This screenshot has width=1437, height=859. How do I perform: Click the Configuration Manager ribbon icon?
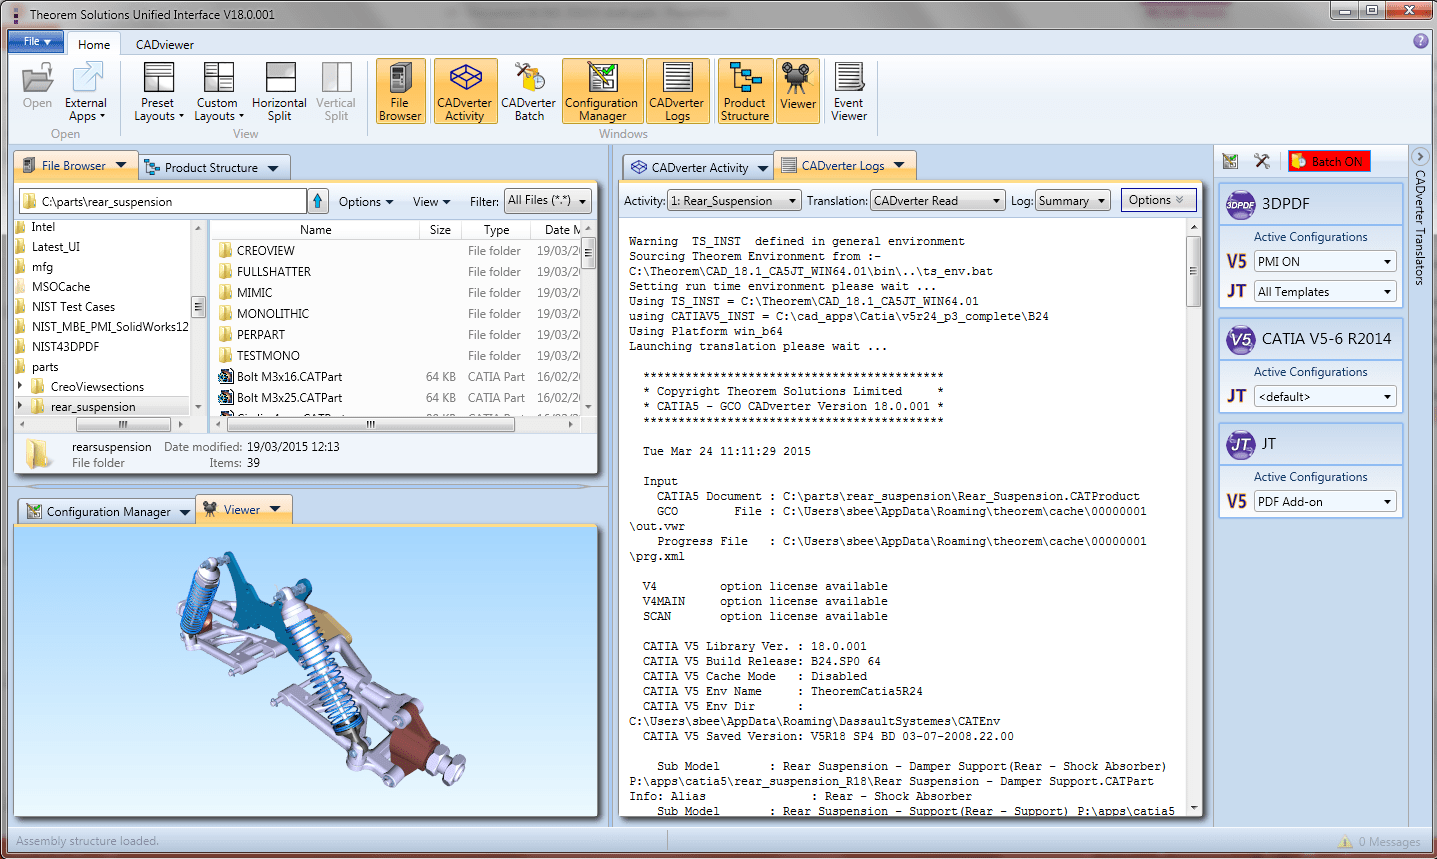pos(601,91)
